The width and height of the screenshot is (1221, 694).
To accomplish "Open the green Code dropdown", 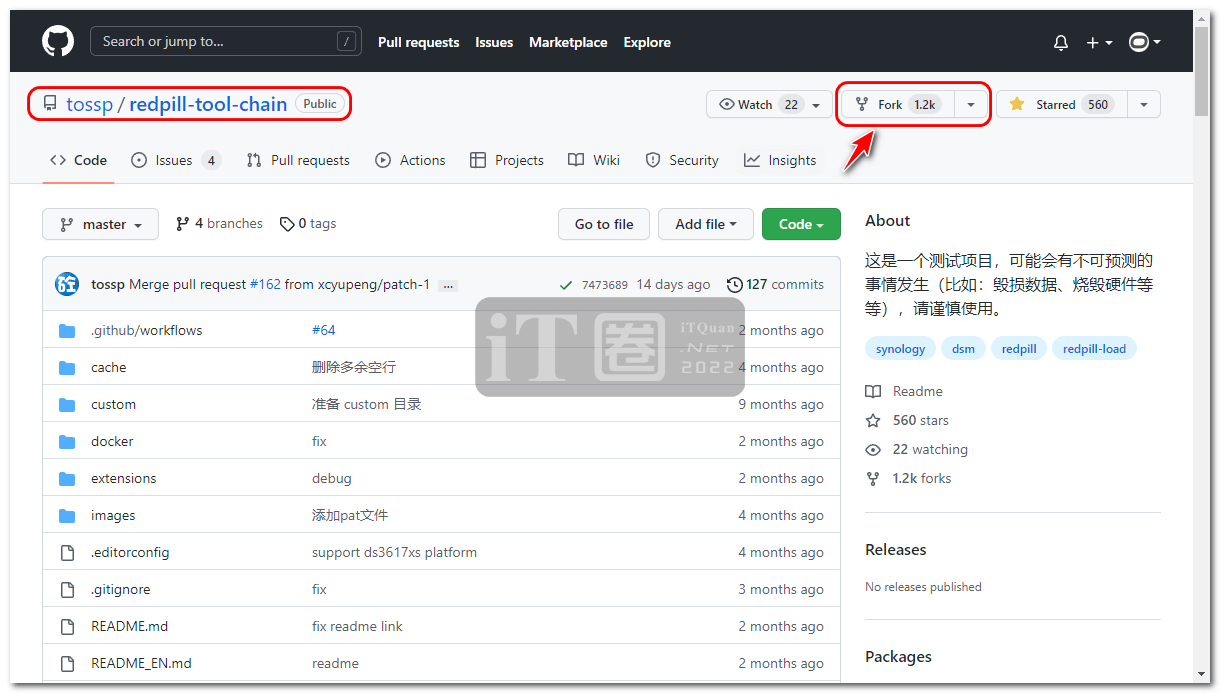I will (801, 224).
